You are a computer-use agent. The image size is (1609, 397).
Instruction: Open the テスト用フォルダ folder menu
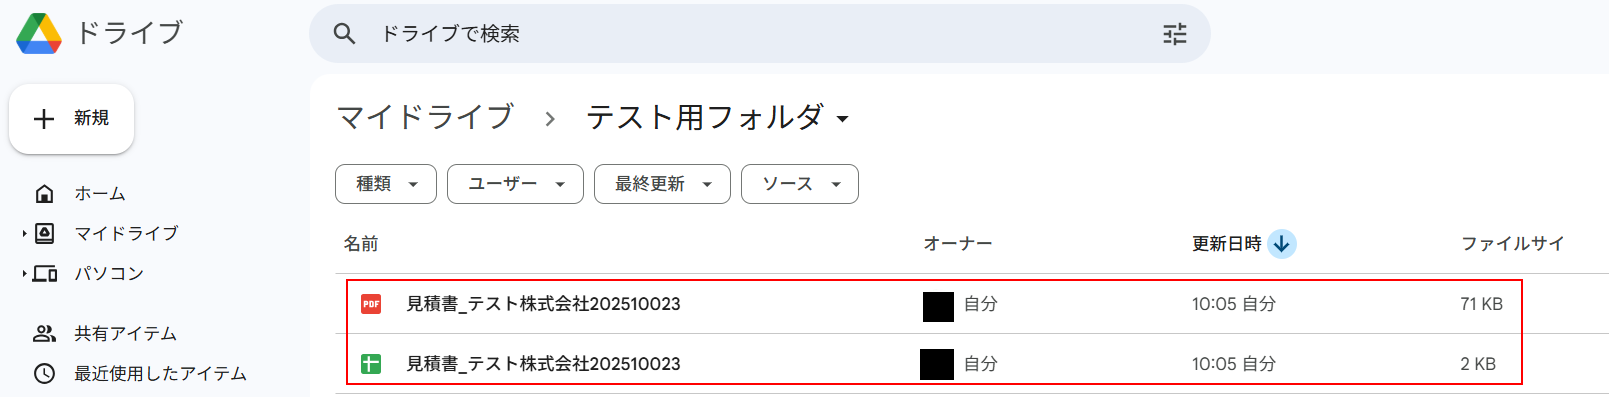pyautogui.click(x=718, y=118)
